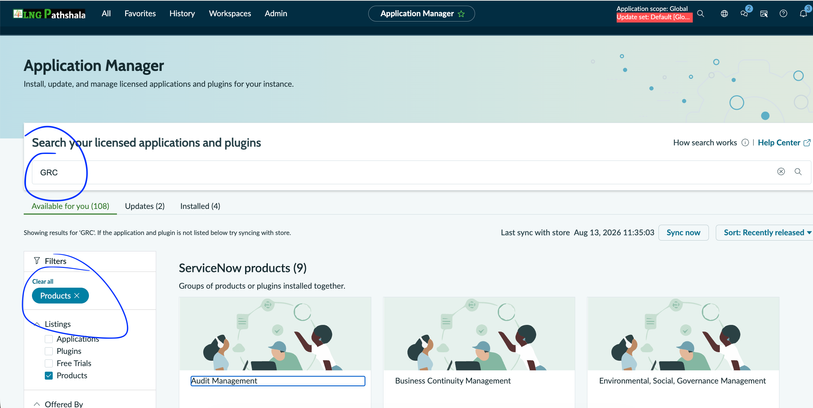Open the Admin menu
This screenshot has width=813, height=408.
tap(276, 13)
